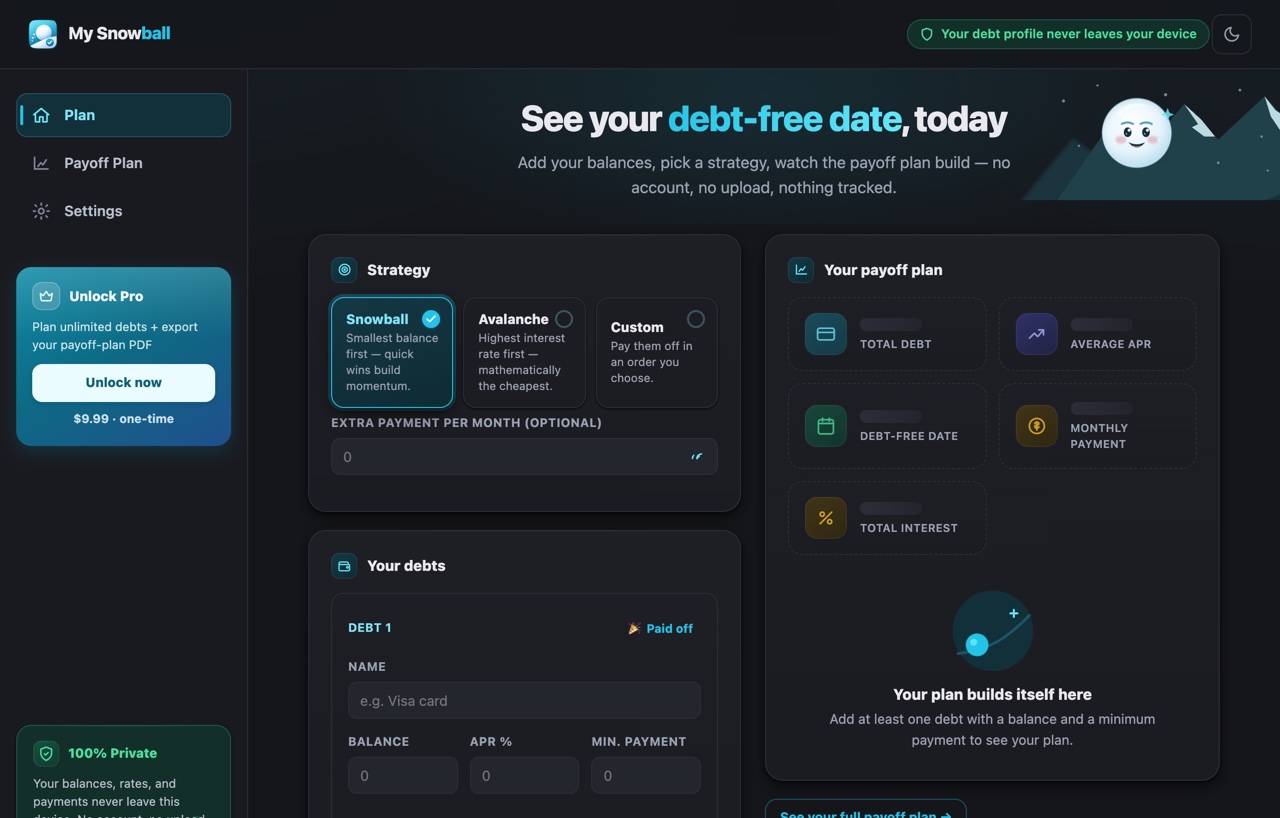Focus the extra payment per month field
The image size is (1280, 818).
click(524, 457)
